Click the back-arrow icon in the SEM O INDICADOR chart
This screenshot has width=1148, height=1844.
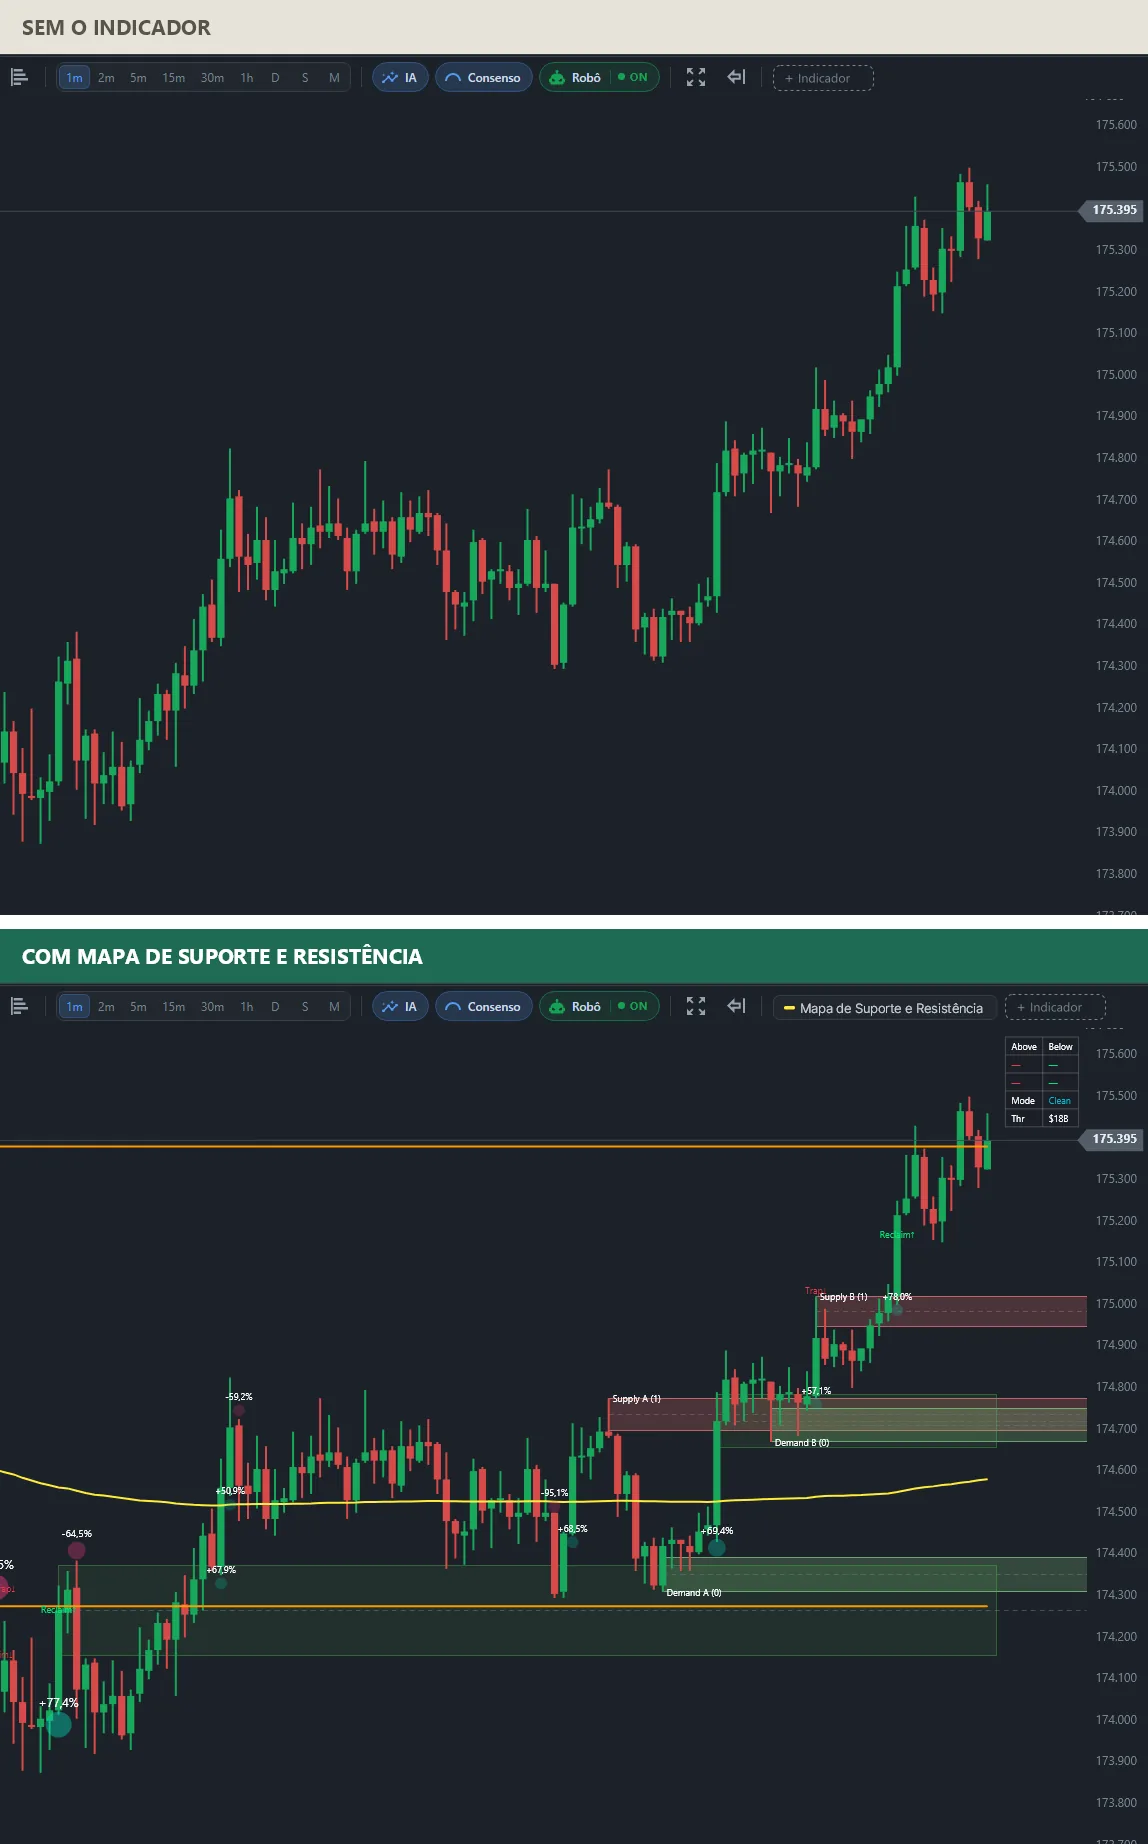coord(737,77)
